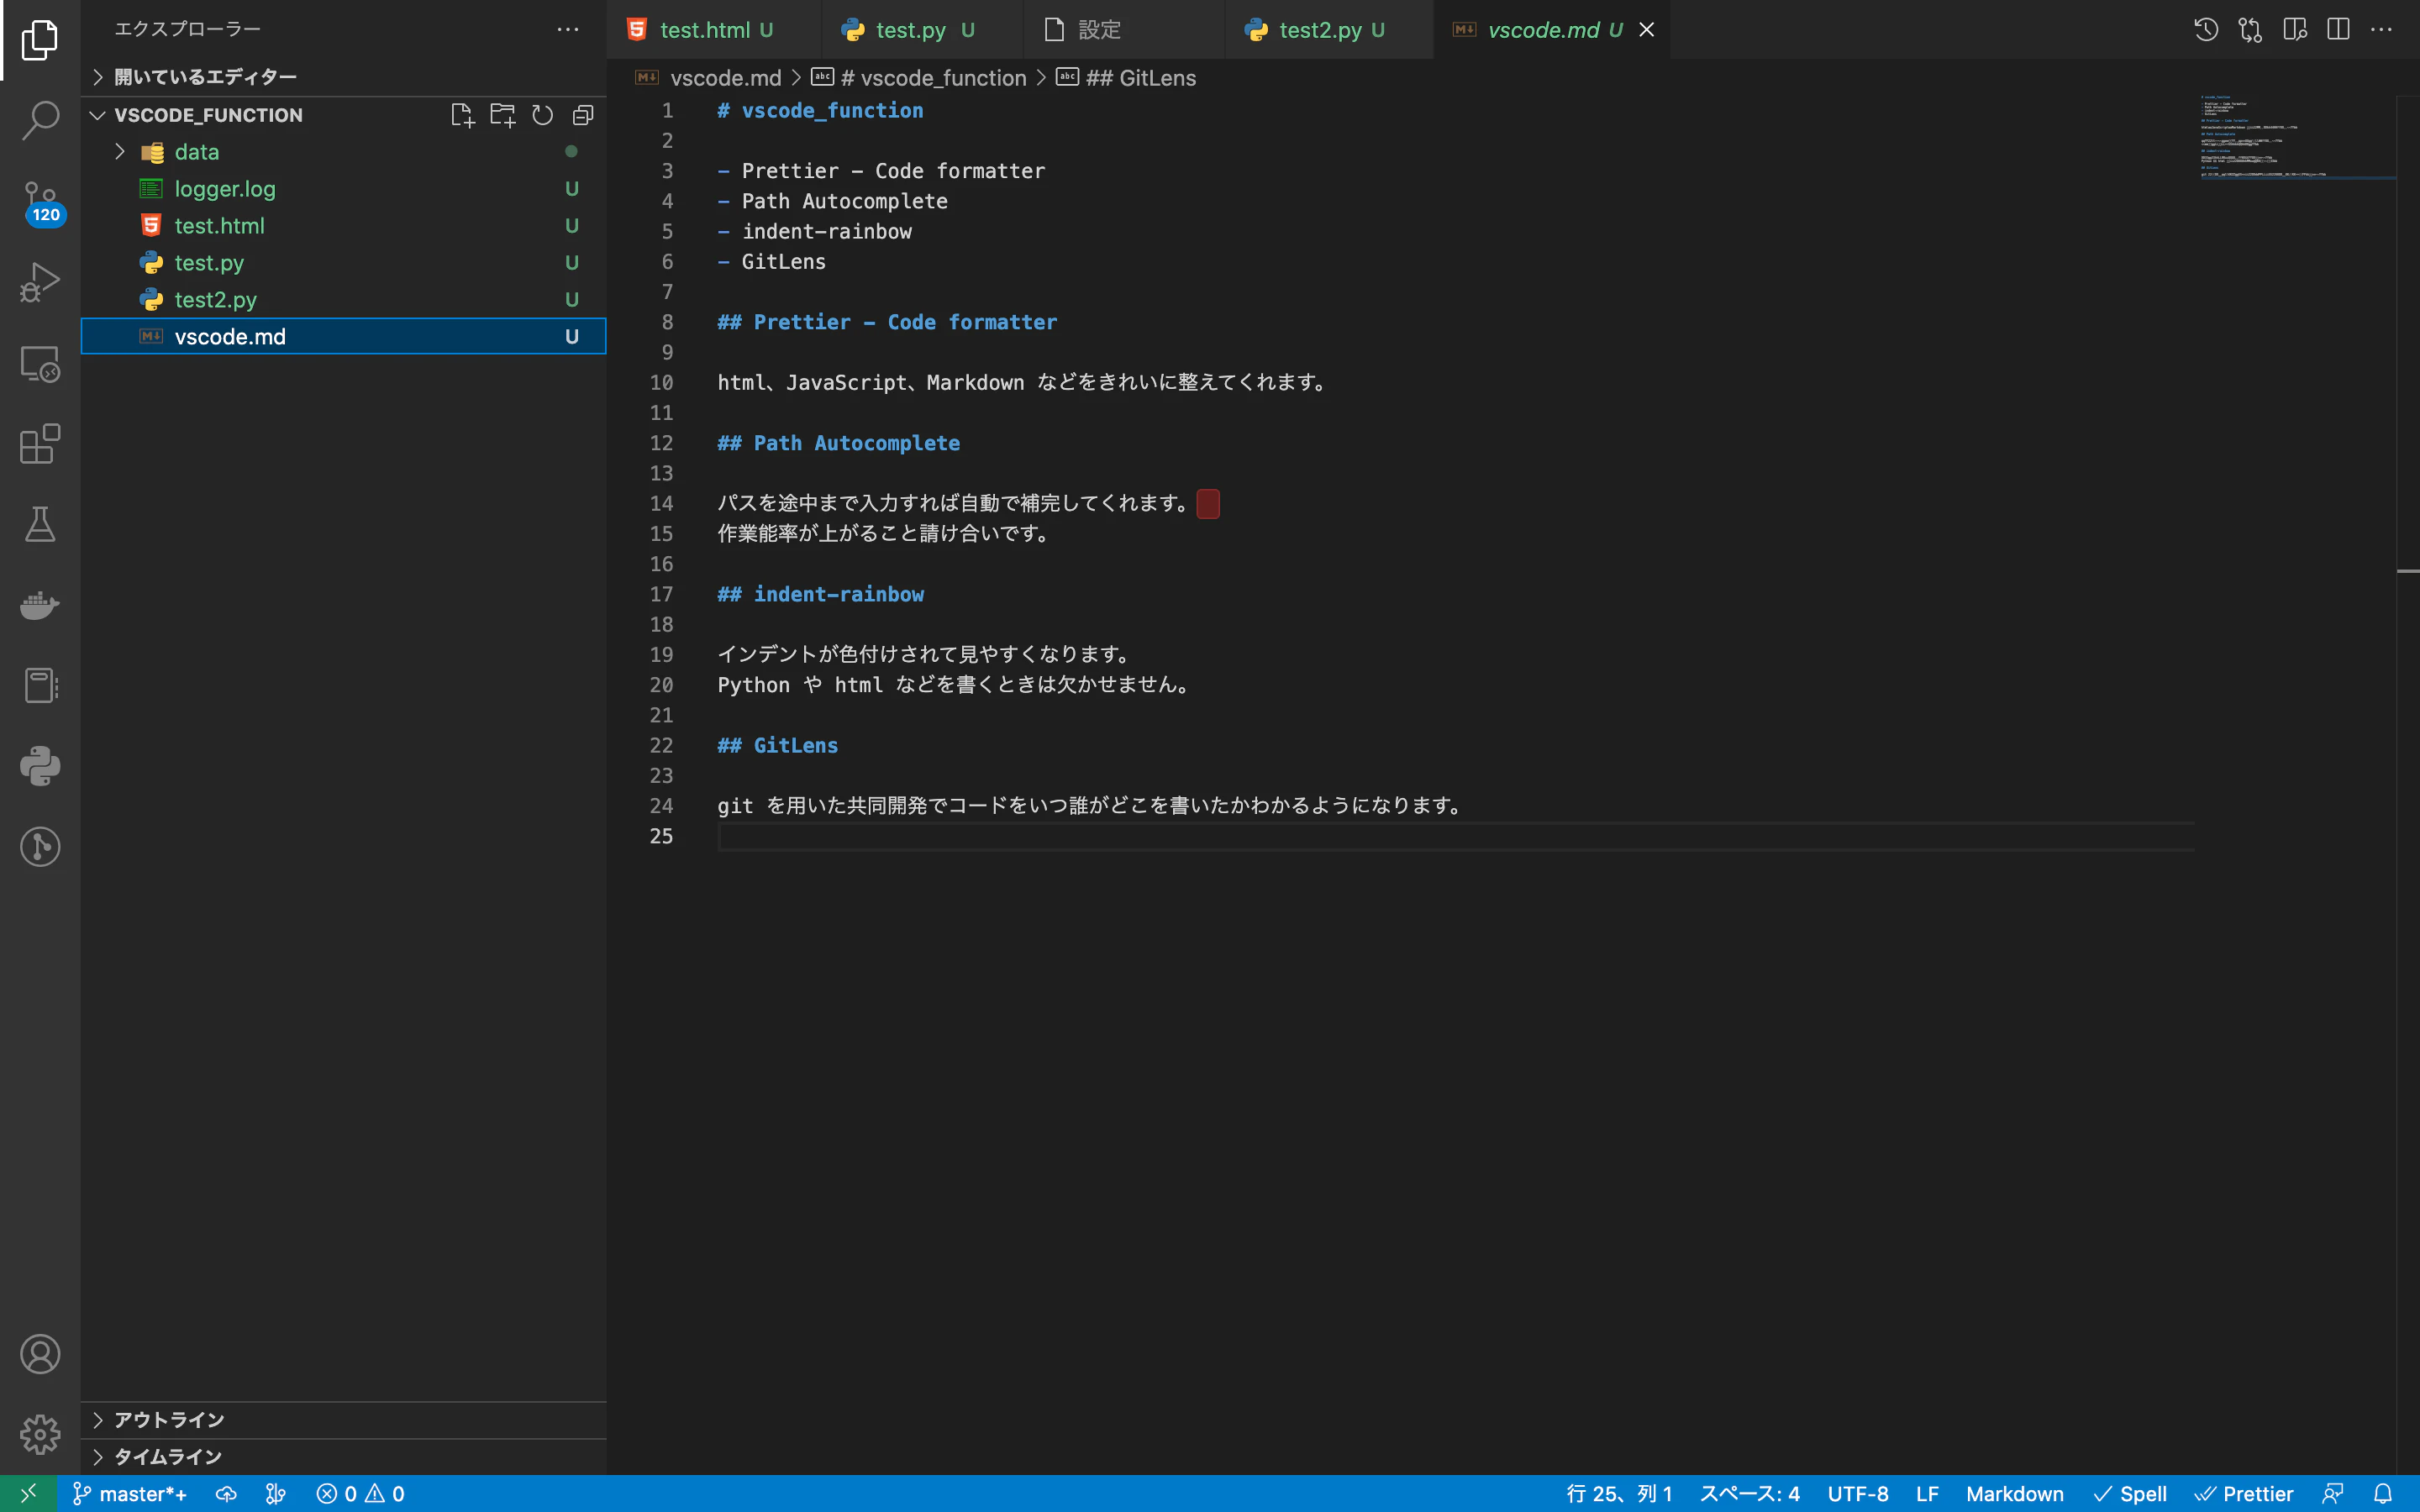The height and width of the screenshot is (1512, 2420).
Task: Open Markdown preview to the side
Action: 2295,30
